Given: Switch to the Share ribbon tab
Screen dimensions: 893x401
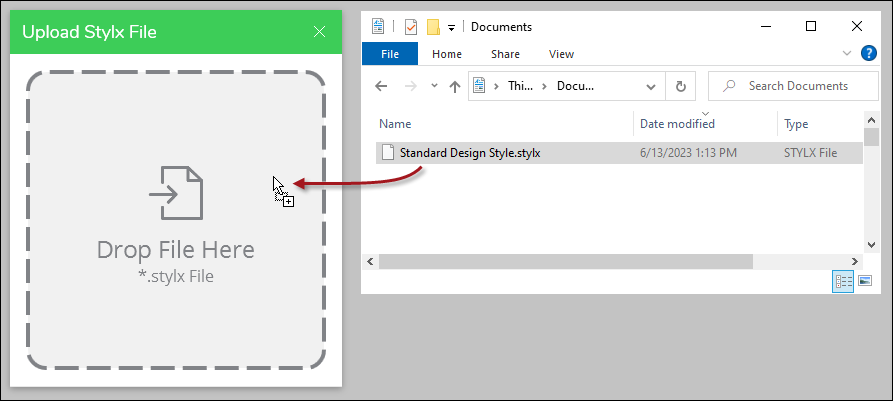Looking at the screenshot, I should (505, 54).
